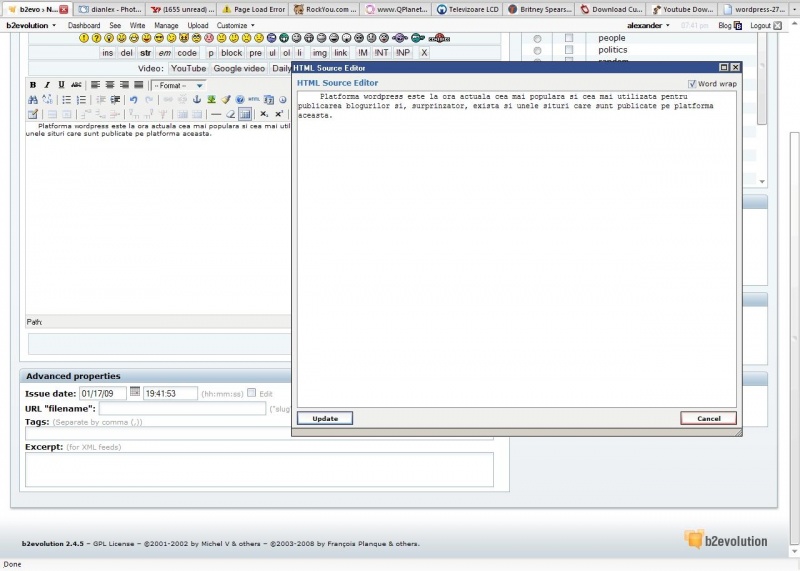Image resolution: width=800 pixels, height=571 pixels.
Task: Check the people category checkbox
Action: point(569,38)
